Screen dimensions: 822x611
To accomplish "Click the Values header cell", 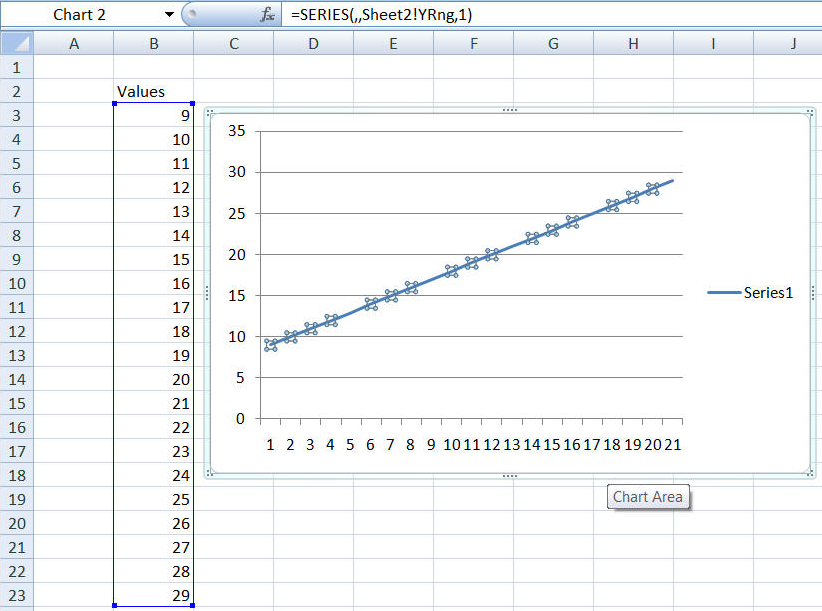I will pyautogui.click(x=153, y=91).
